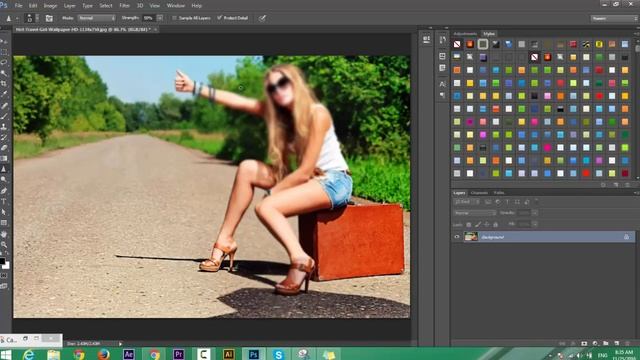Select the Quick Selection tool

(4, 73)
